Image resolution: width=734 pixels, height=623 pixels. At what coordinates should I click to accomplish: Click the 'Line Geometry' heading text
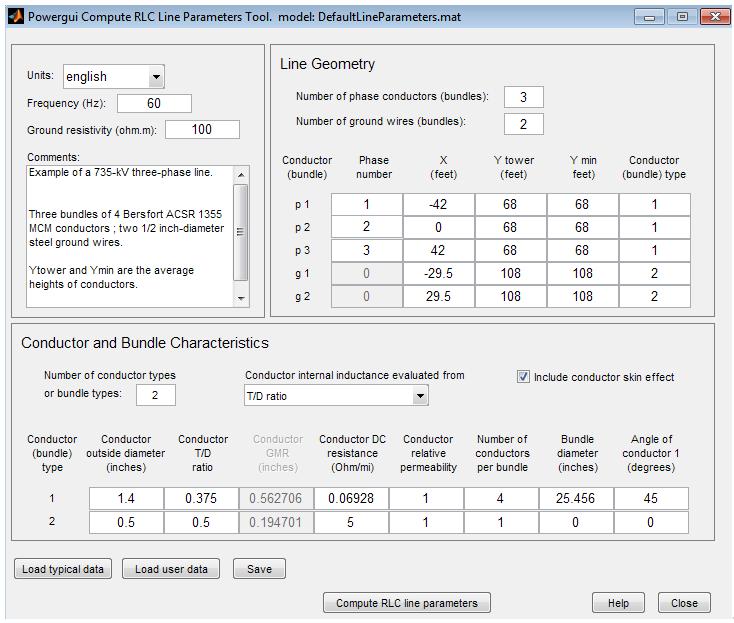point(327,64)
